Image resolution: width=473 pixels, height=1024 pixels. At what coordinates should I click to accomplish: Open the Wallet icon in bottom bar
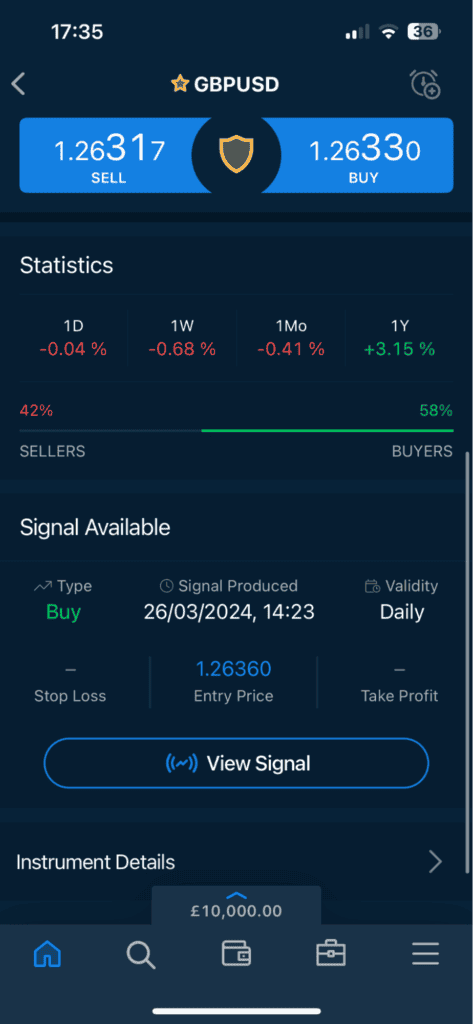(236, 954)
